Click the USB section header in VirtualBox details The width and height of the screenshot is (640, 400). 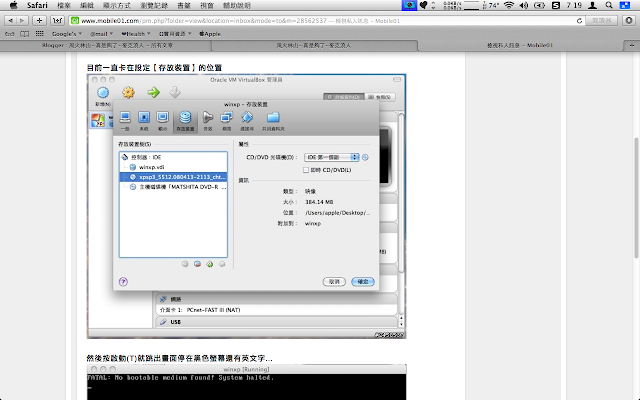pos(276,322)
